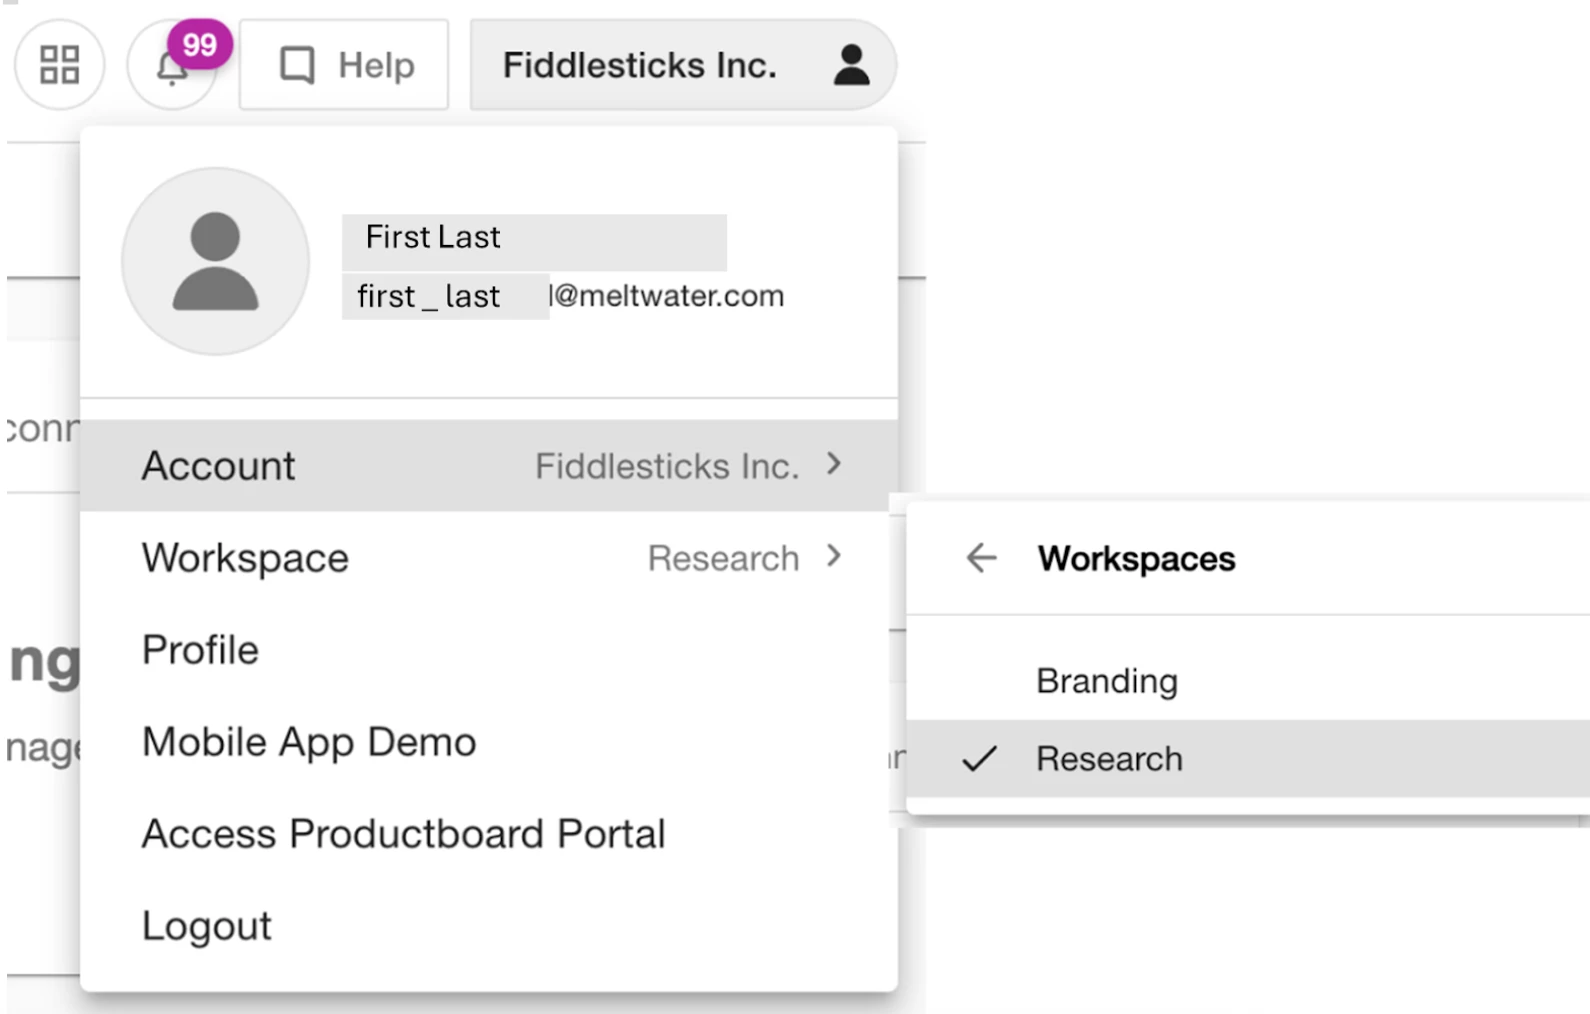This screenshot has height=1014, width=1590.
Task: Click the Help chat icon
Action: tap(297, 65)
